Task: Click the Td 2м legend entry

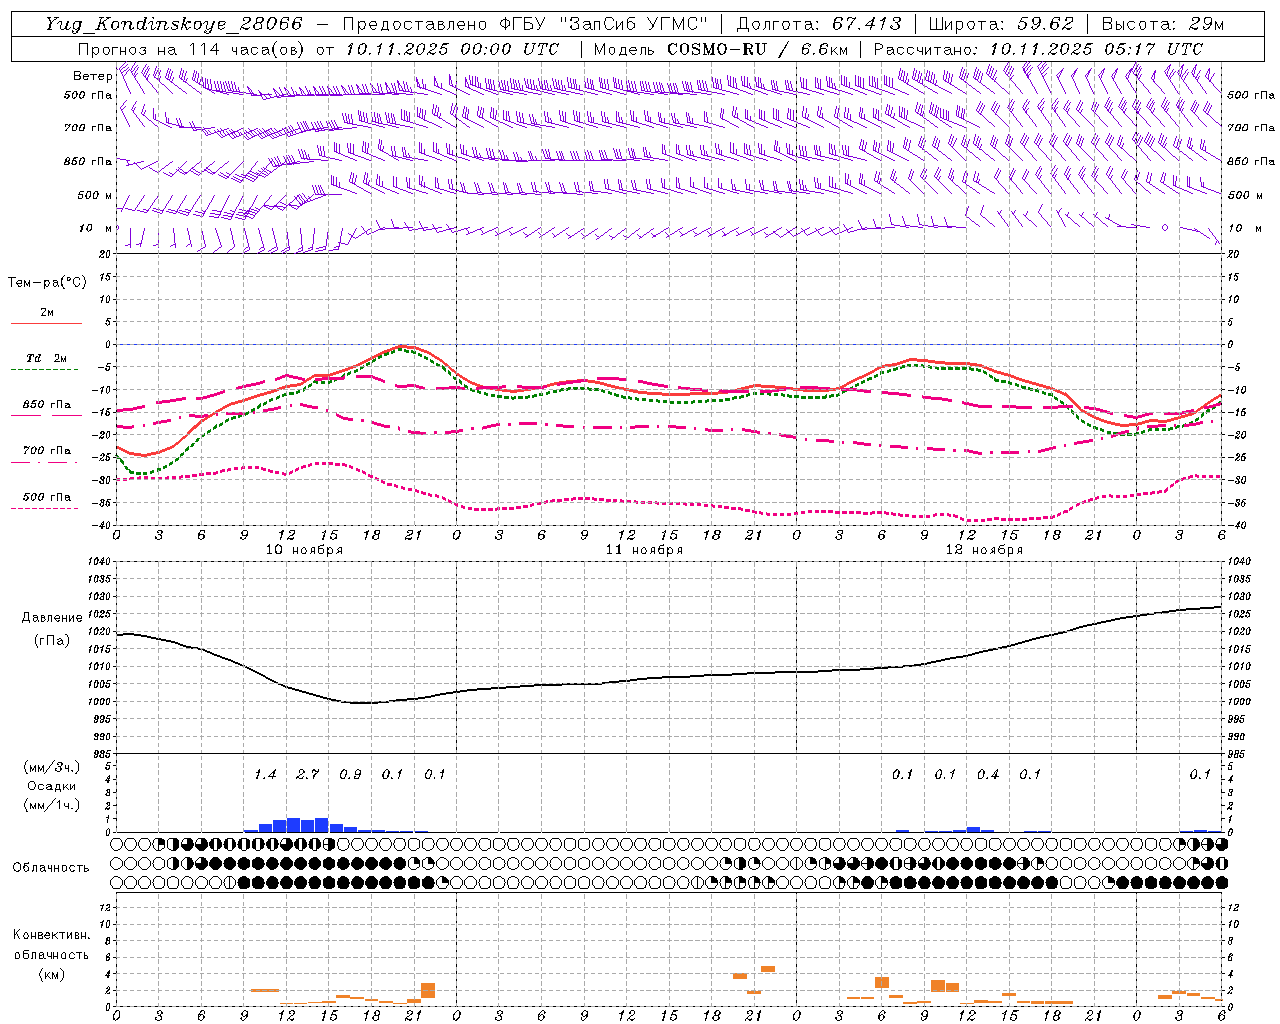Action: click(47, 358)
